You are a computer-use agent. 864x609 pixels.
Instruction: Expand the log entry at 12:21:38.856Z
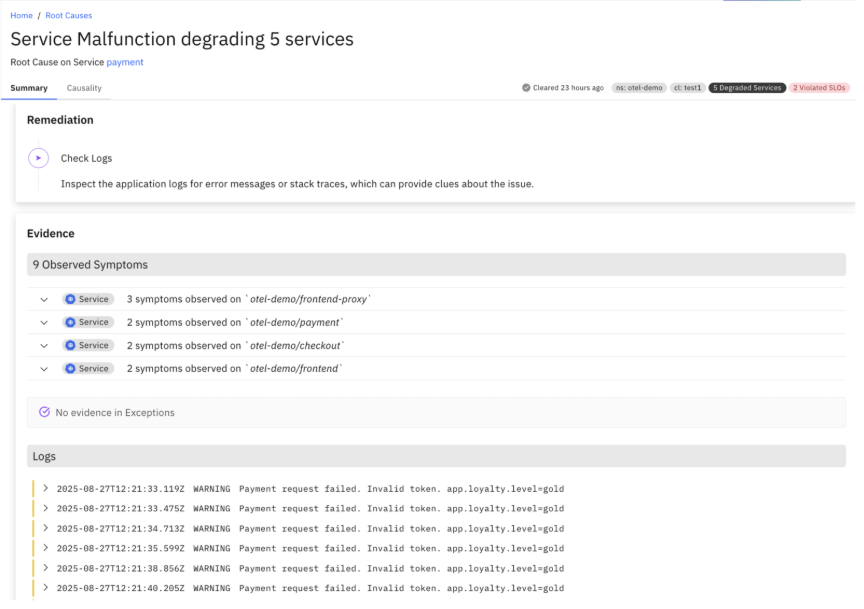click(46, 568)
